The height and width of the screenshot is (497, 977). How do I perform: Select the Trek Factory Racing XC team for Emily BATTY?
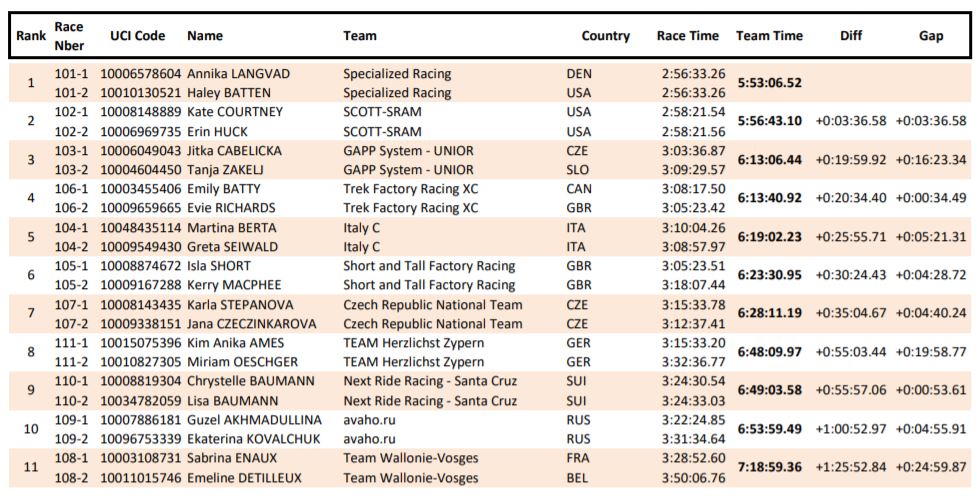tap(411, 189)
